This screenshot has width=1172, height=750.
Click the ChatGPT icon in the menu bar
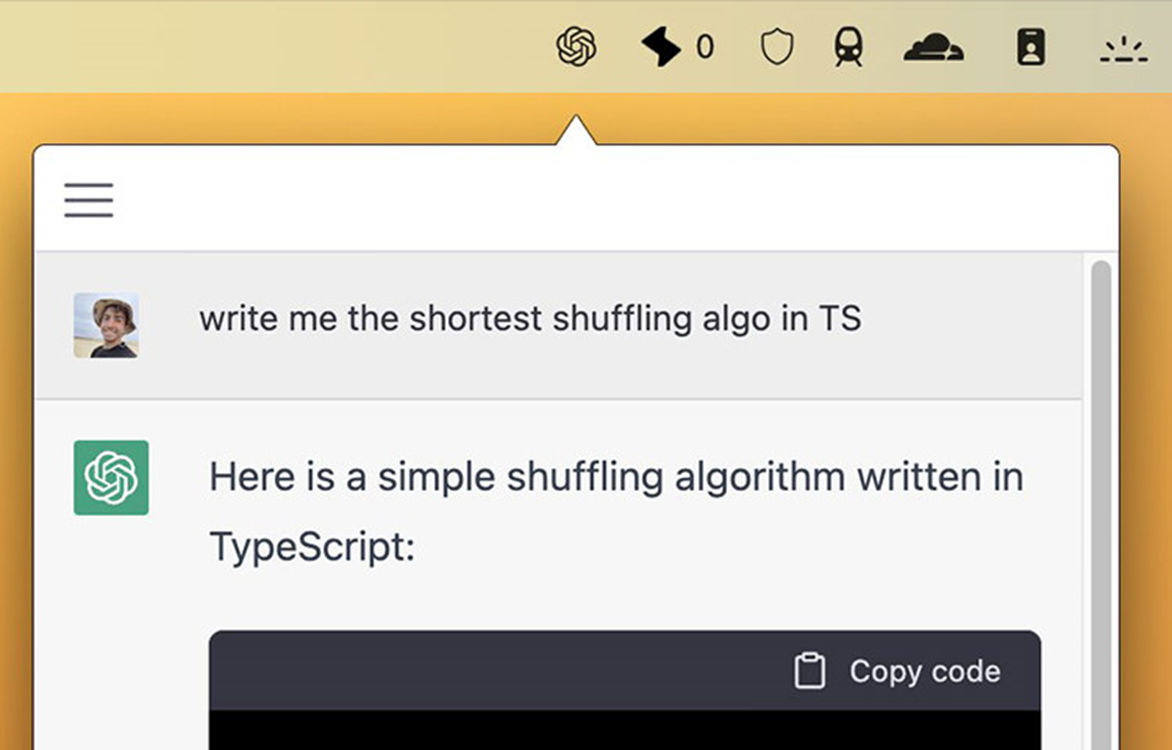click(576, 47)
